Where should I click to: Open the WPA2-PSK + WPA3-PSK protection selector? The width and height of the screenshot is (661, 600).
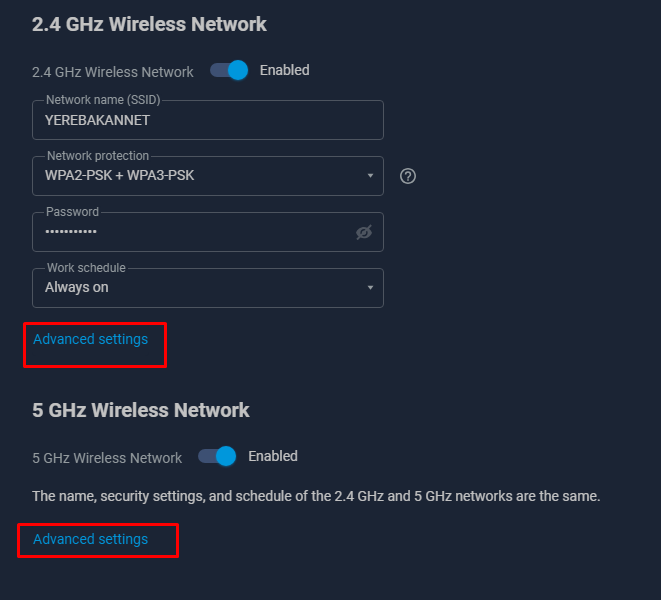tap(208, 176)
